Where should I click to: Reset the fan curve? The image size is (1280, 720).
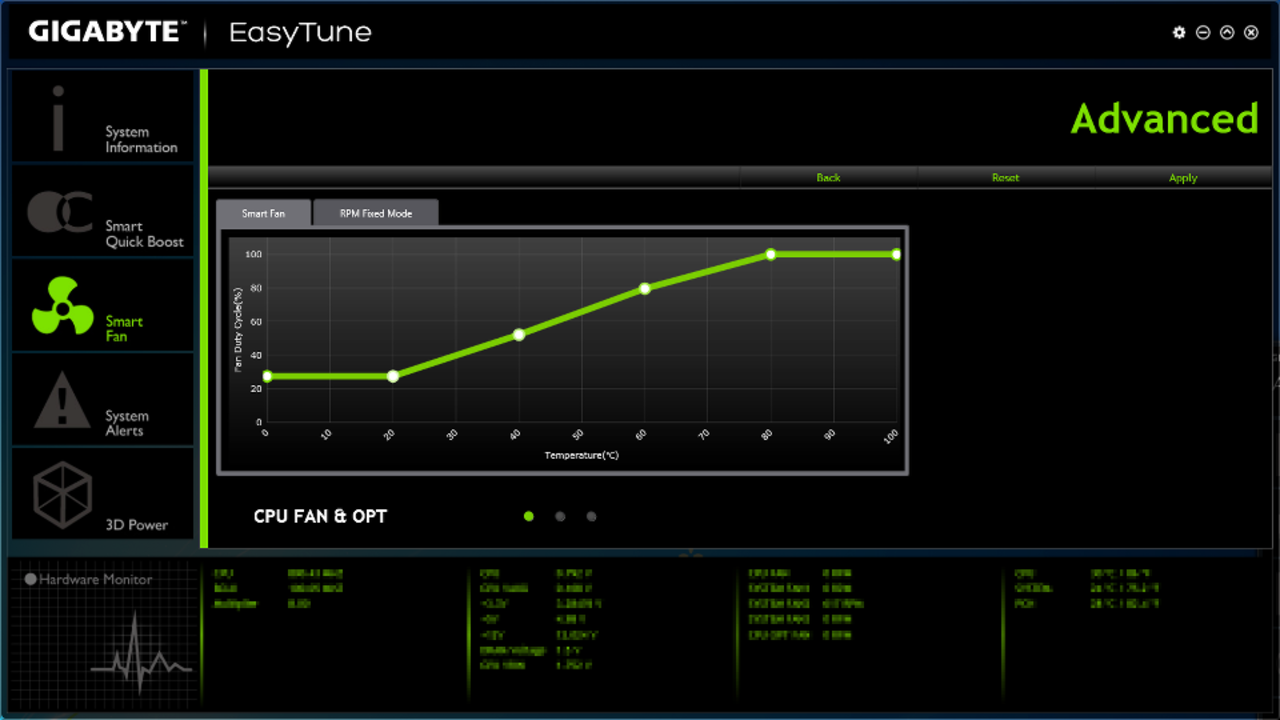click(1005, 177)
